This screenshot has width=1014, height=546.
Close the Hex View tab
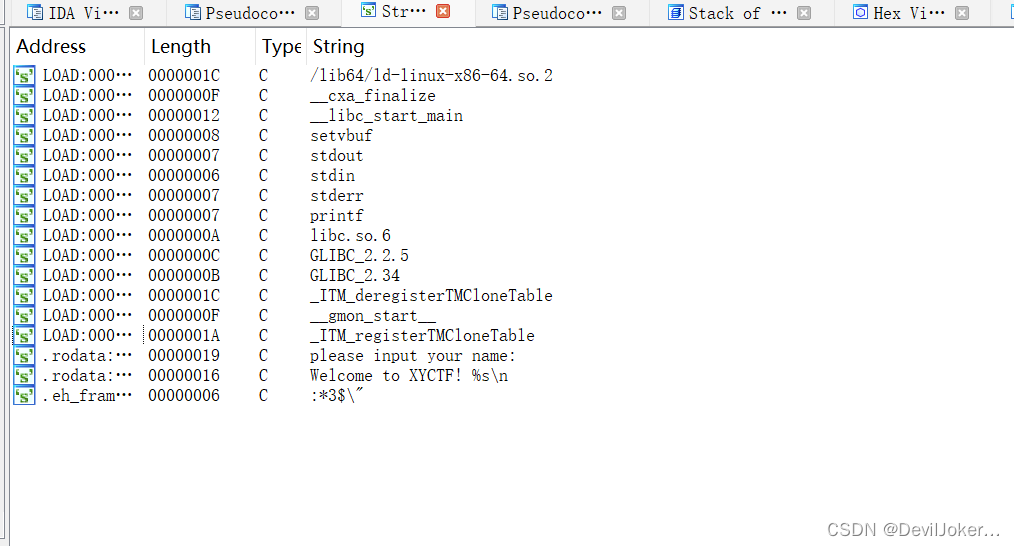pos(962,13)
